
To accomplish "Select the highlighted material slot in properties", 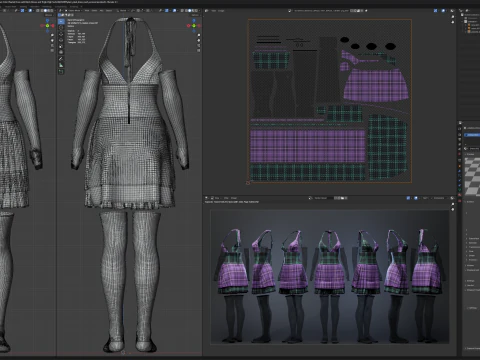I will coord(472,135).
